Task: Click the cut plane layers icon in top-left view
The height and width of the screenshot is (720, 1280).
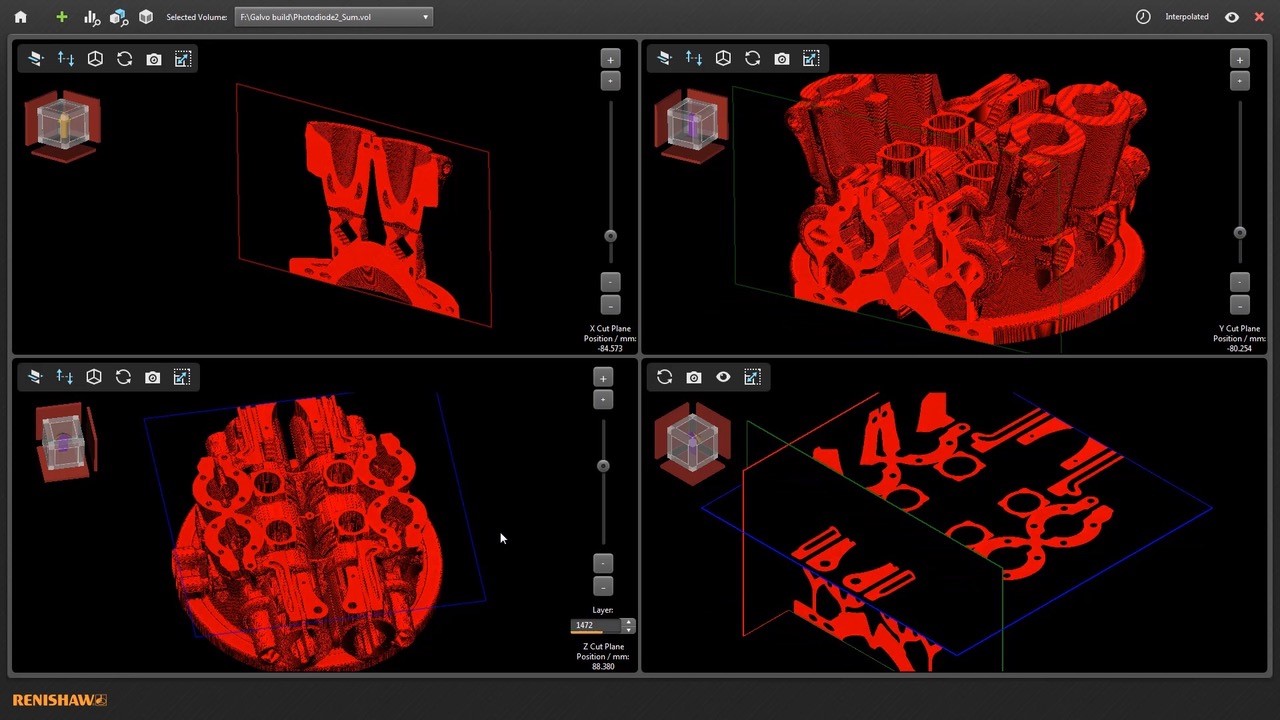Action: tap(36, 60)
